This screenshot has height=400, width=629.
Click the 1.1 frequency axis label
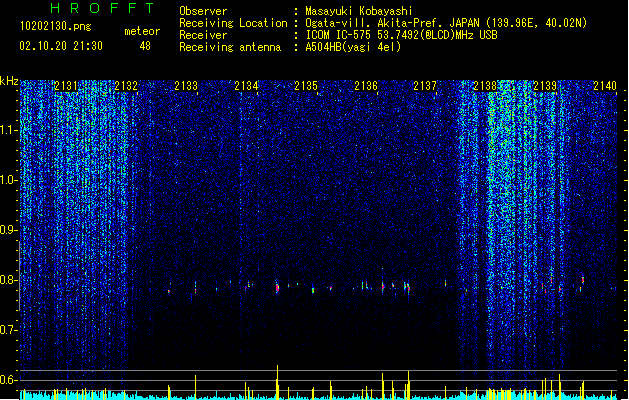click(x=8, y=130)
